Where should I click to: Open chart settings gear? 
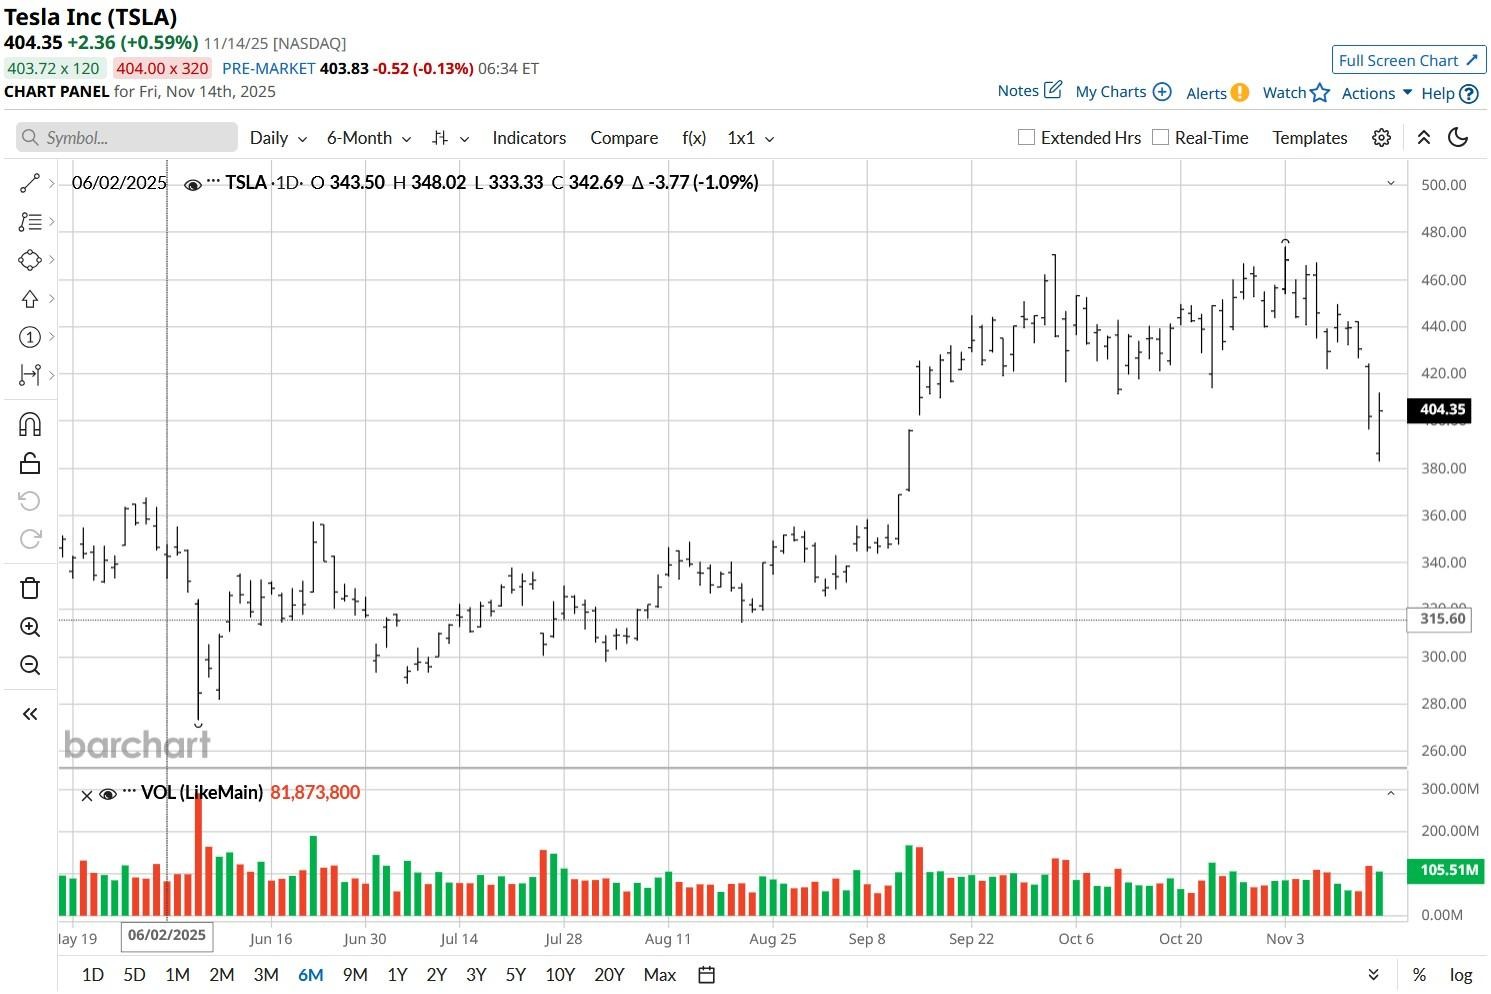[x=1381, y=138]
